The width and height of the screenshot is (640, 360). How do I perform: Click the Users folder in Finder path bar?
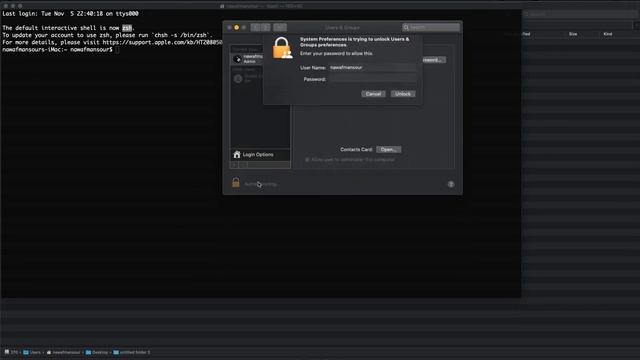coord(32,352)
